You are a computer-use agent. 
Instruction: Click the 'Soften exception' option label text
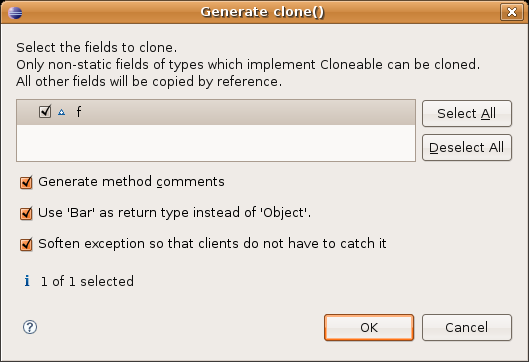[212, 243]
